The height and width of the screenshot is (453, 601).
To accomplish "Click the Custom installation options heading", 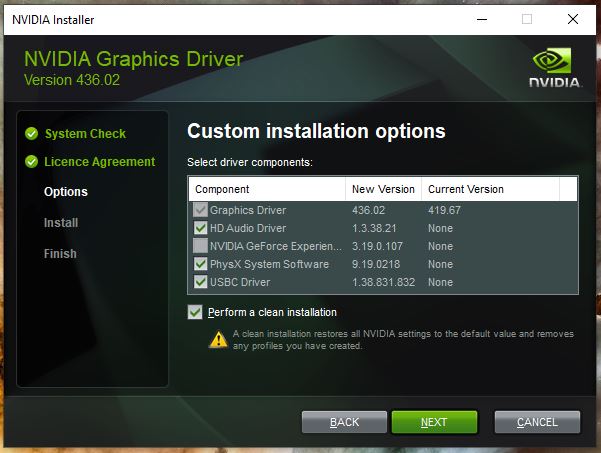I will point(316,131).
